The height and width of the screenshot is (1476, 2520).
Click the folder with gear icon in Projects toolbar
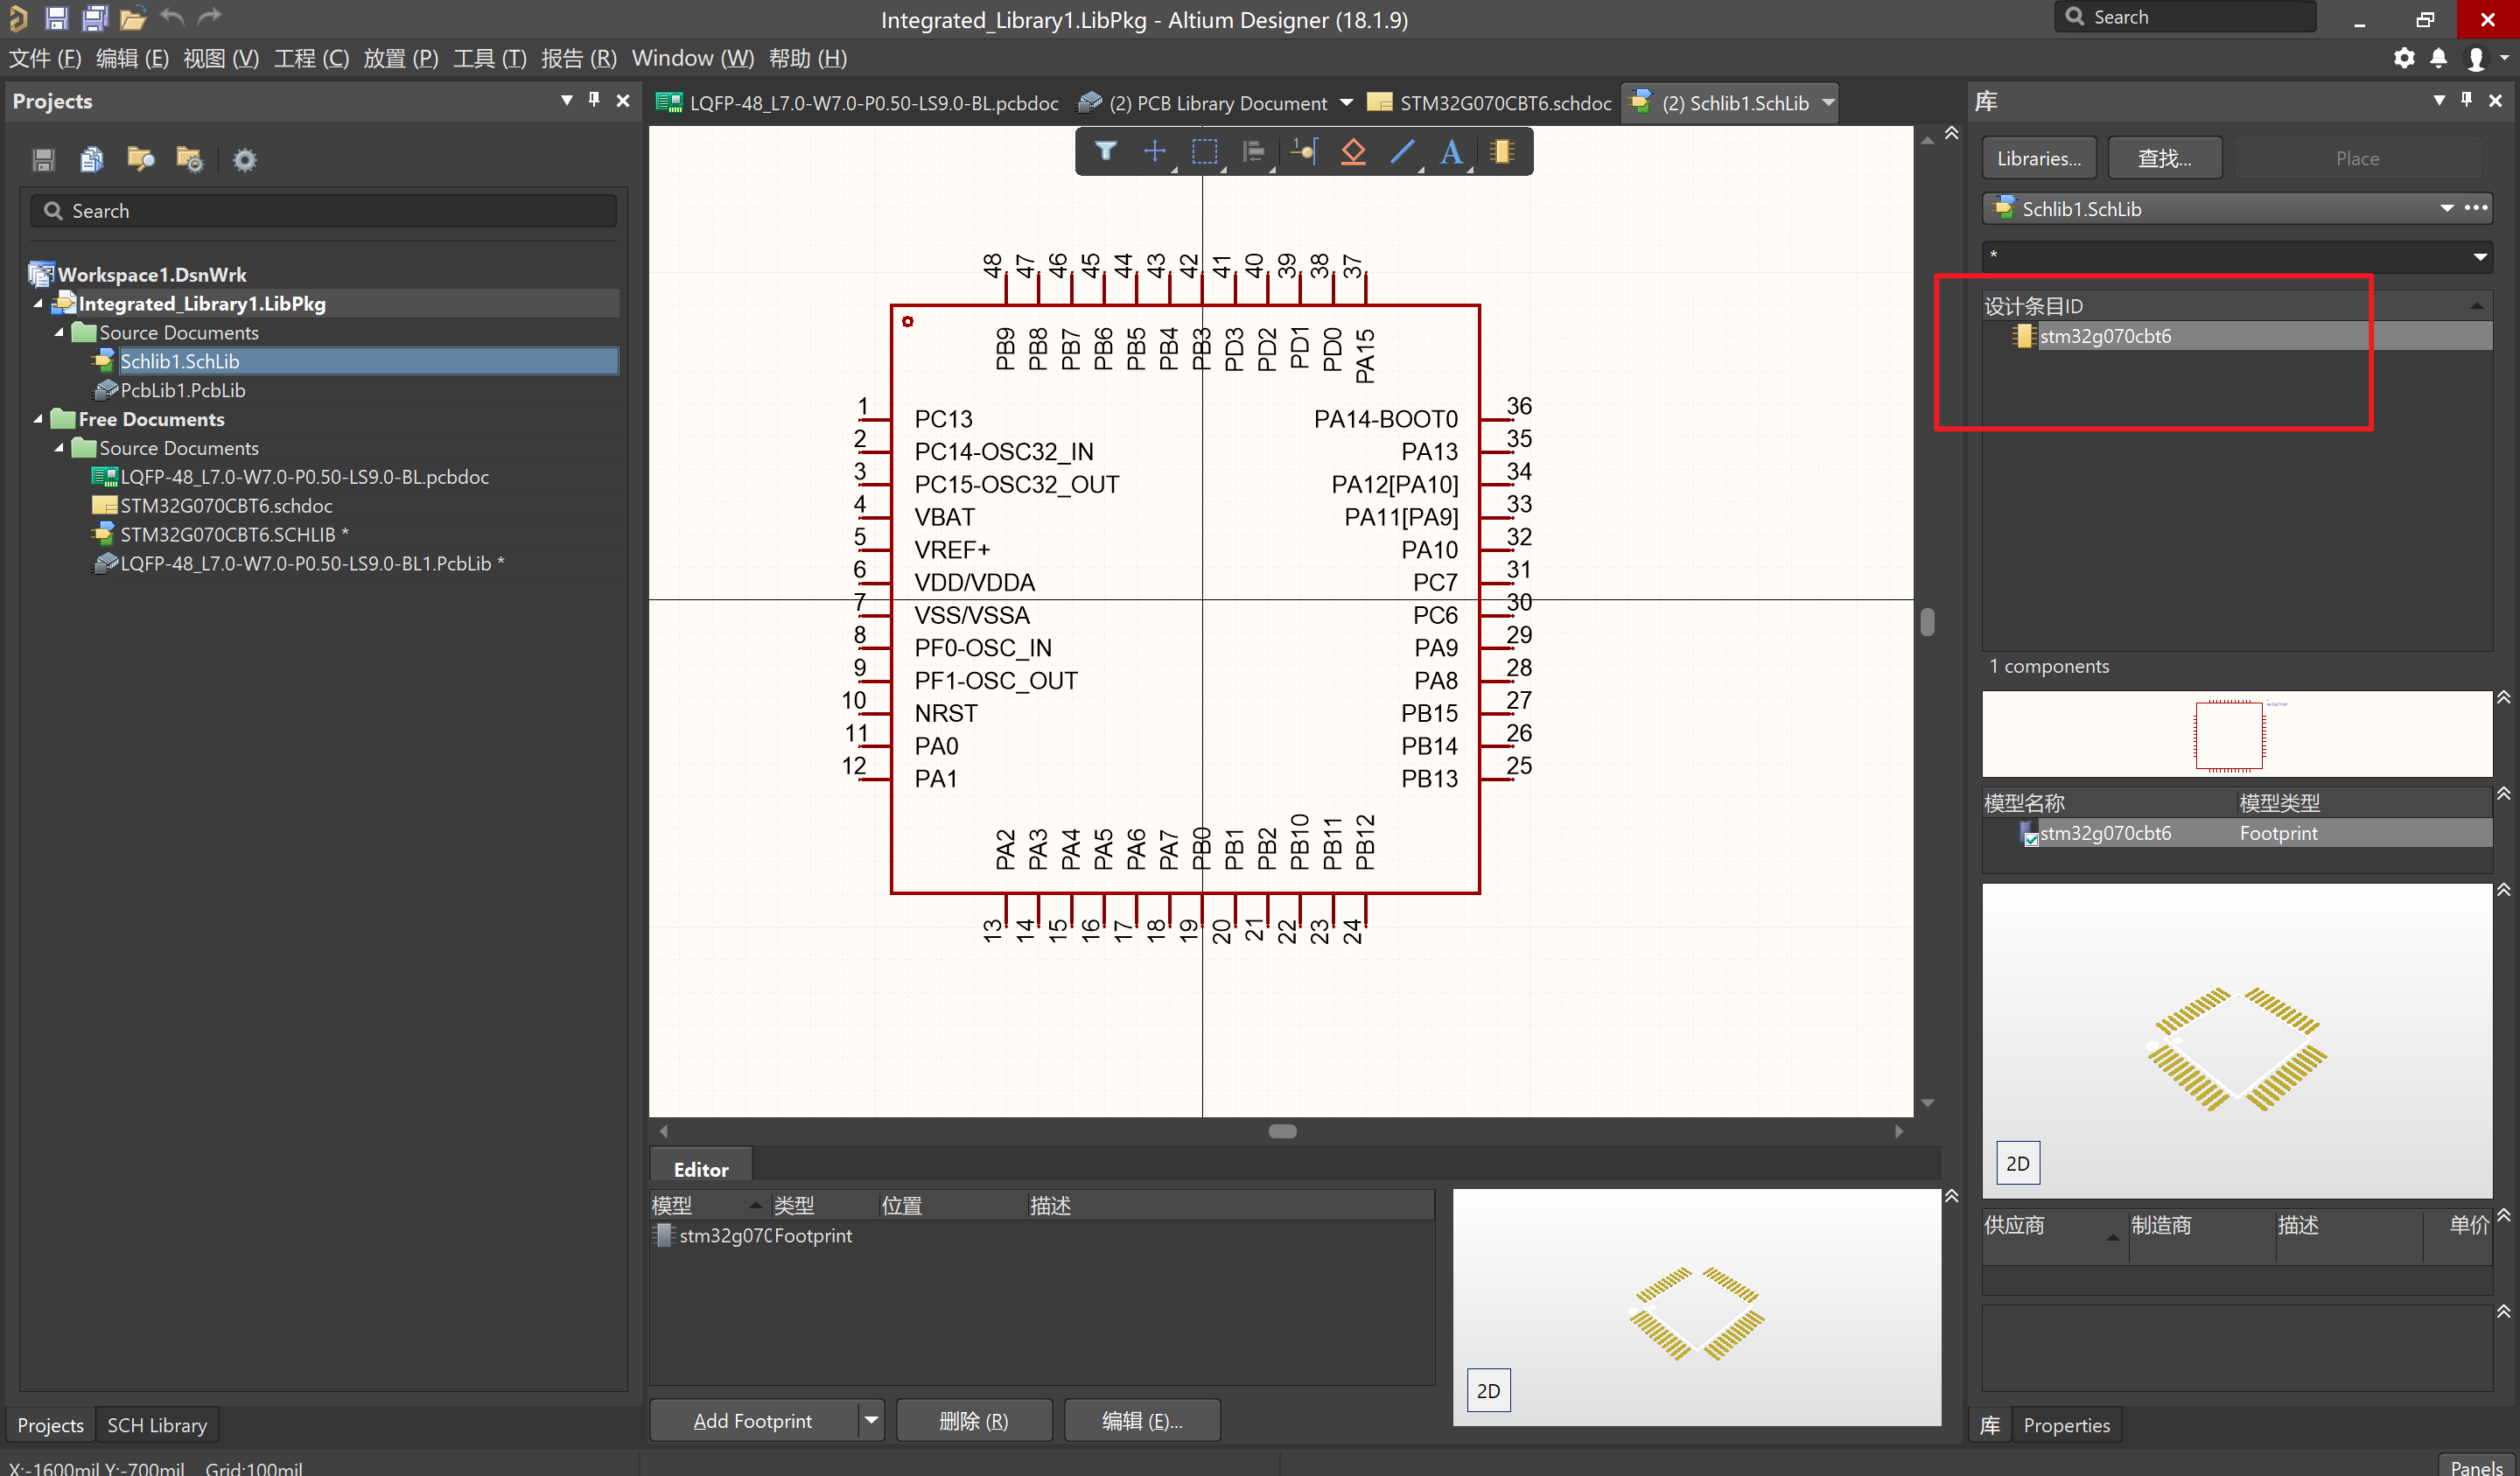point(190,159)
